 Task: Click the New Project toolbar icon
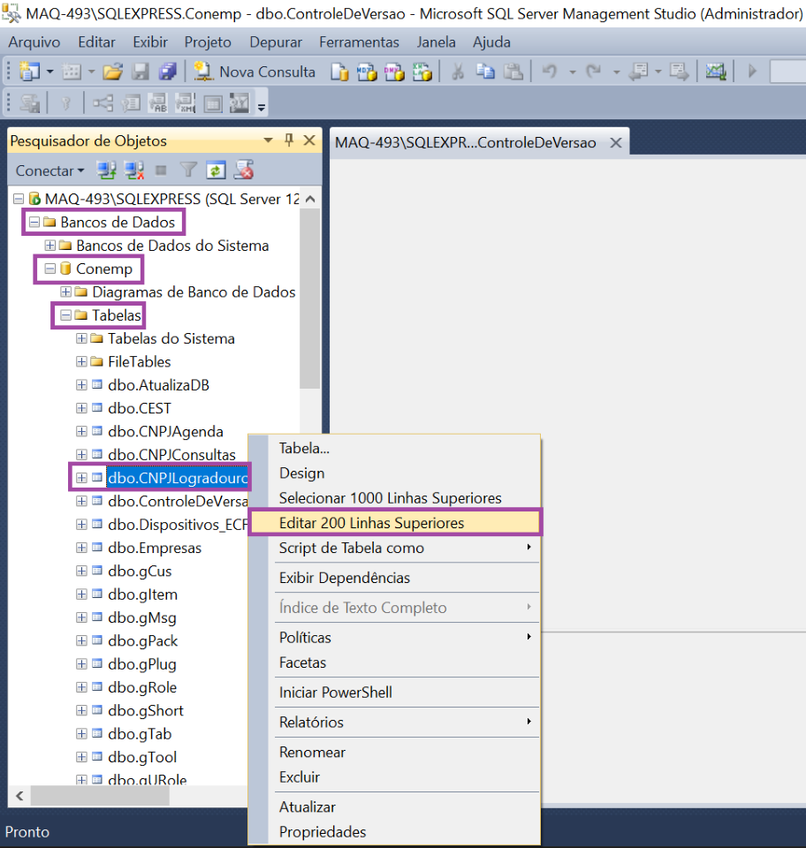[x=30, y=71]
